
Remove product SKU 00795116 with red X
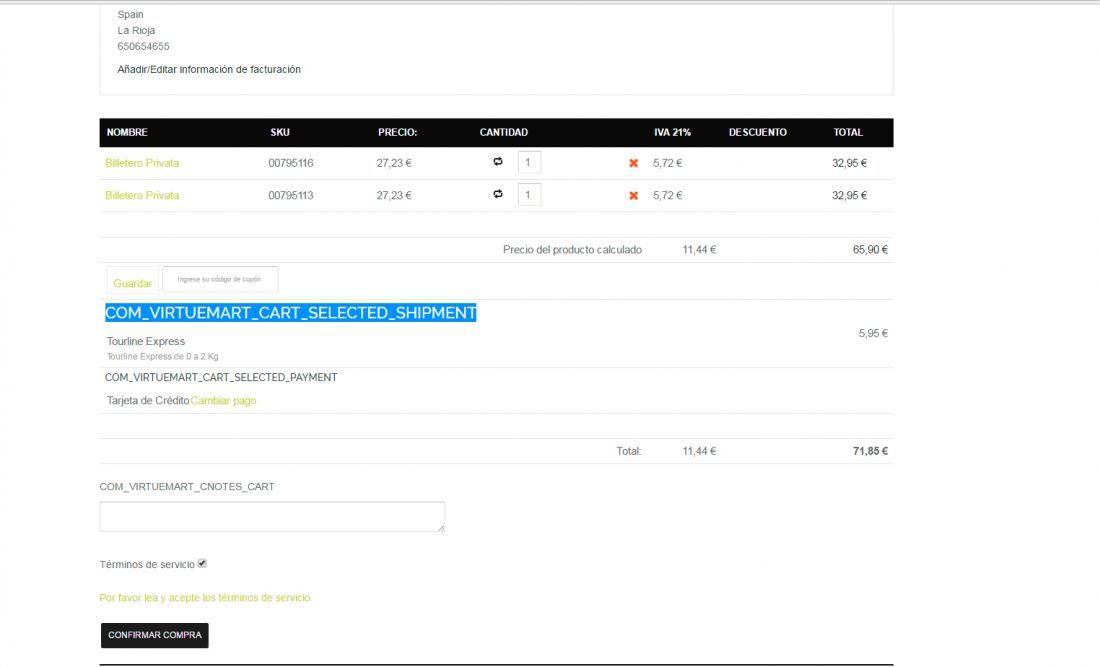tap(633, 163)
